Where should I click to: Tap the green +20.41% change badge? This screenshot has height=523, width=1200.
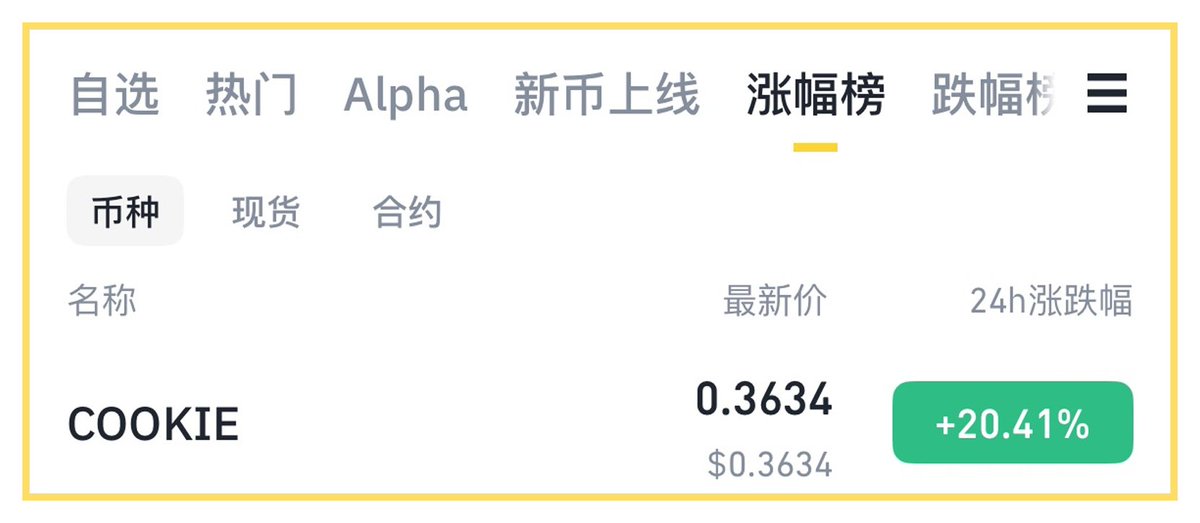tap(1012, 423)
